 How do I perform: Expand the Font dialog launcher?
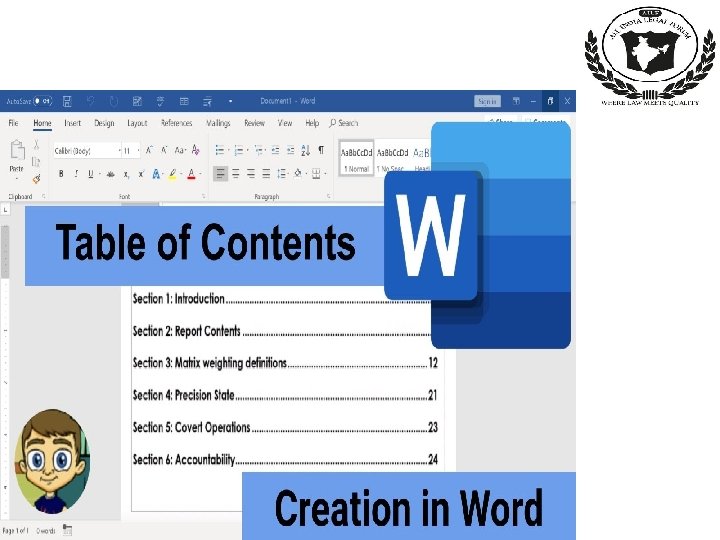coord(203,197)
